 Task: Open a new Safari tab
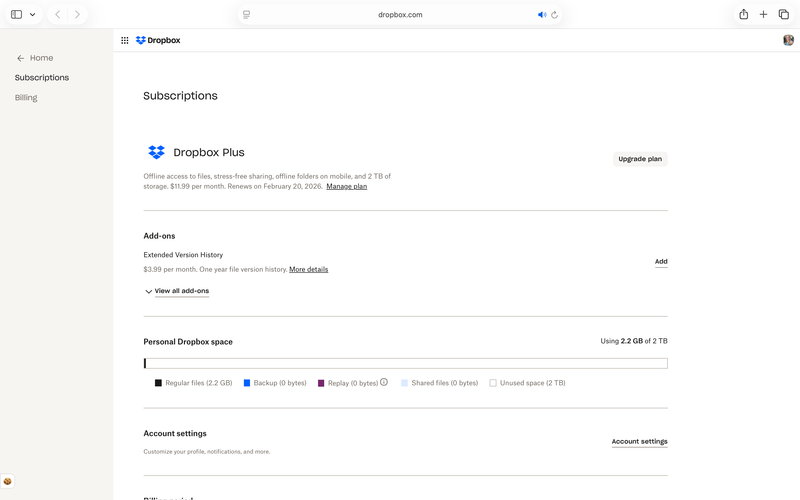[764, 14]
